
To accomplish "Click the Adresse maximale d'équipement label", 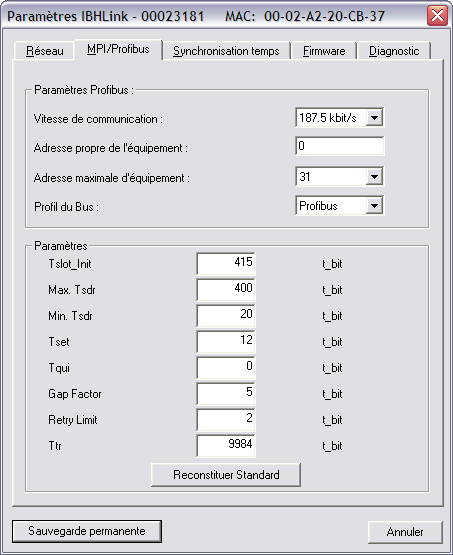I will pyautogui.click(x=112, y=178).
